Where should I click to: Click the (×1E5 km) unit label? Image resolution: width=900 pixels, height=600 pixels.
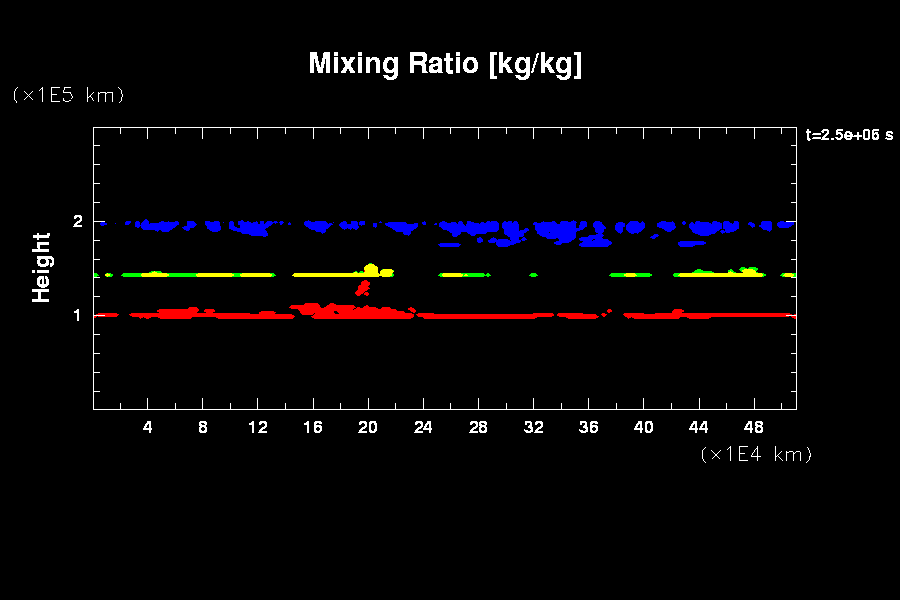(x=68, y=95)
